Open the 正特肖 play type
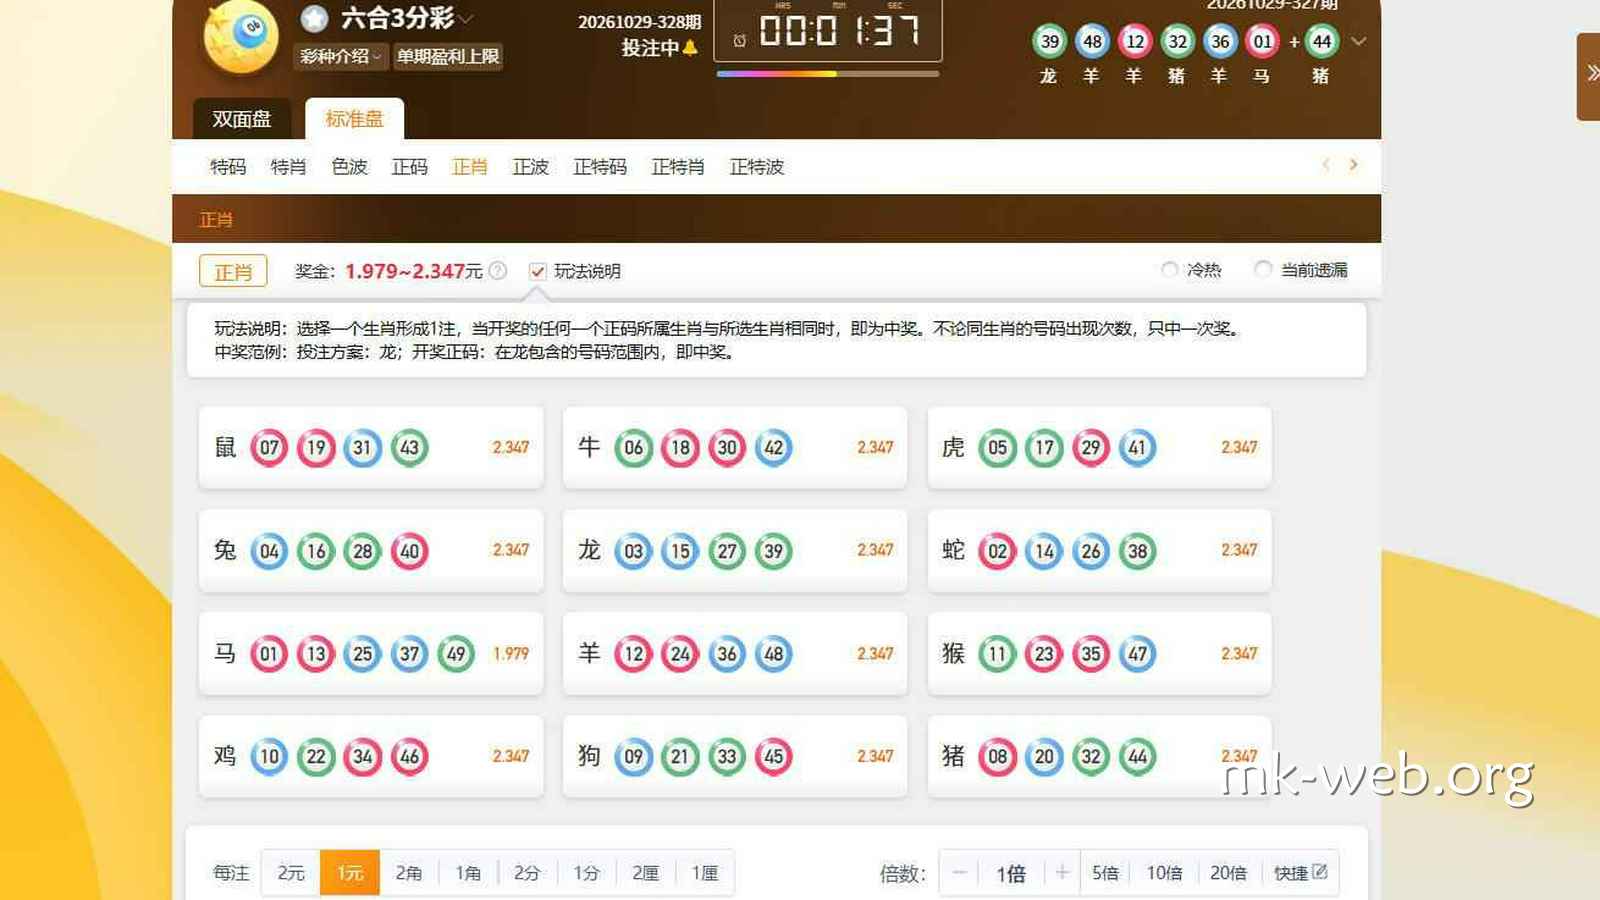 678,167
